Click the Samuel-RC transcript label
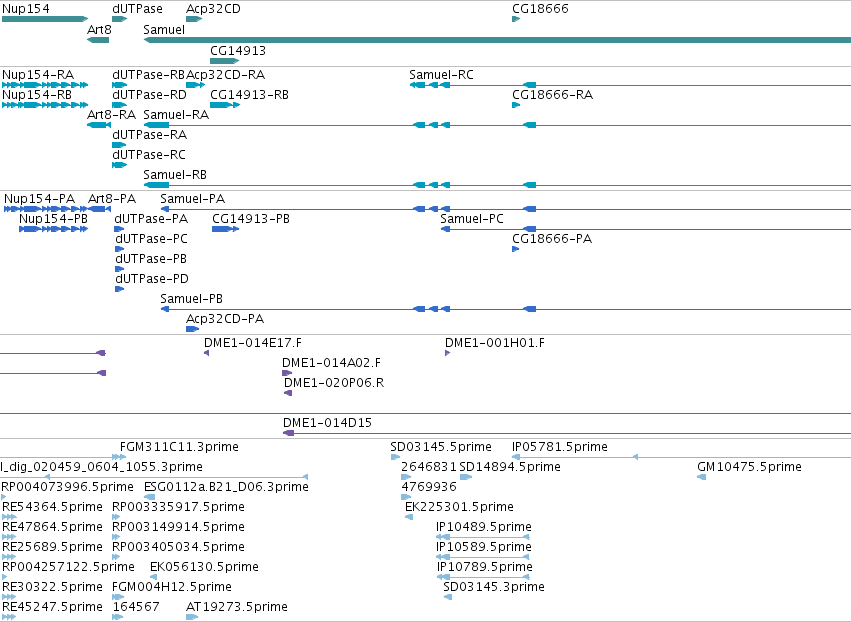 441,74
